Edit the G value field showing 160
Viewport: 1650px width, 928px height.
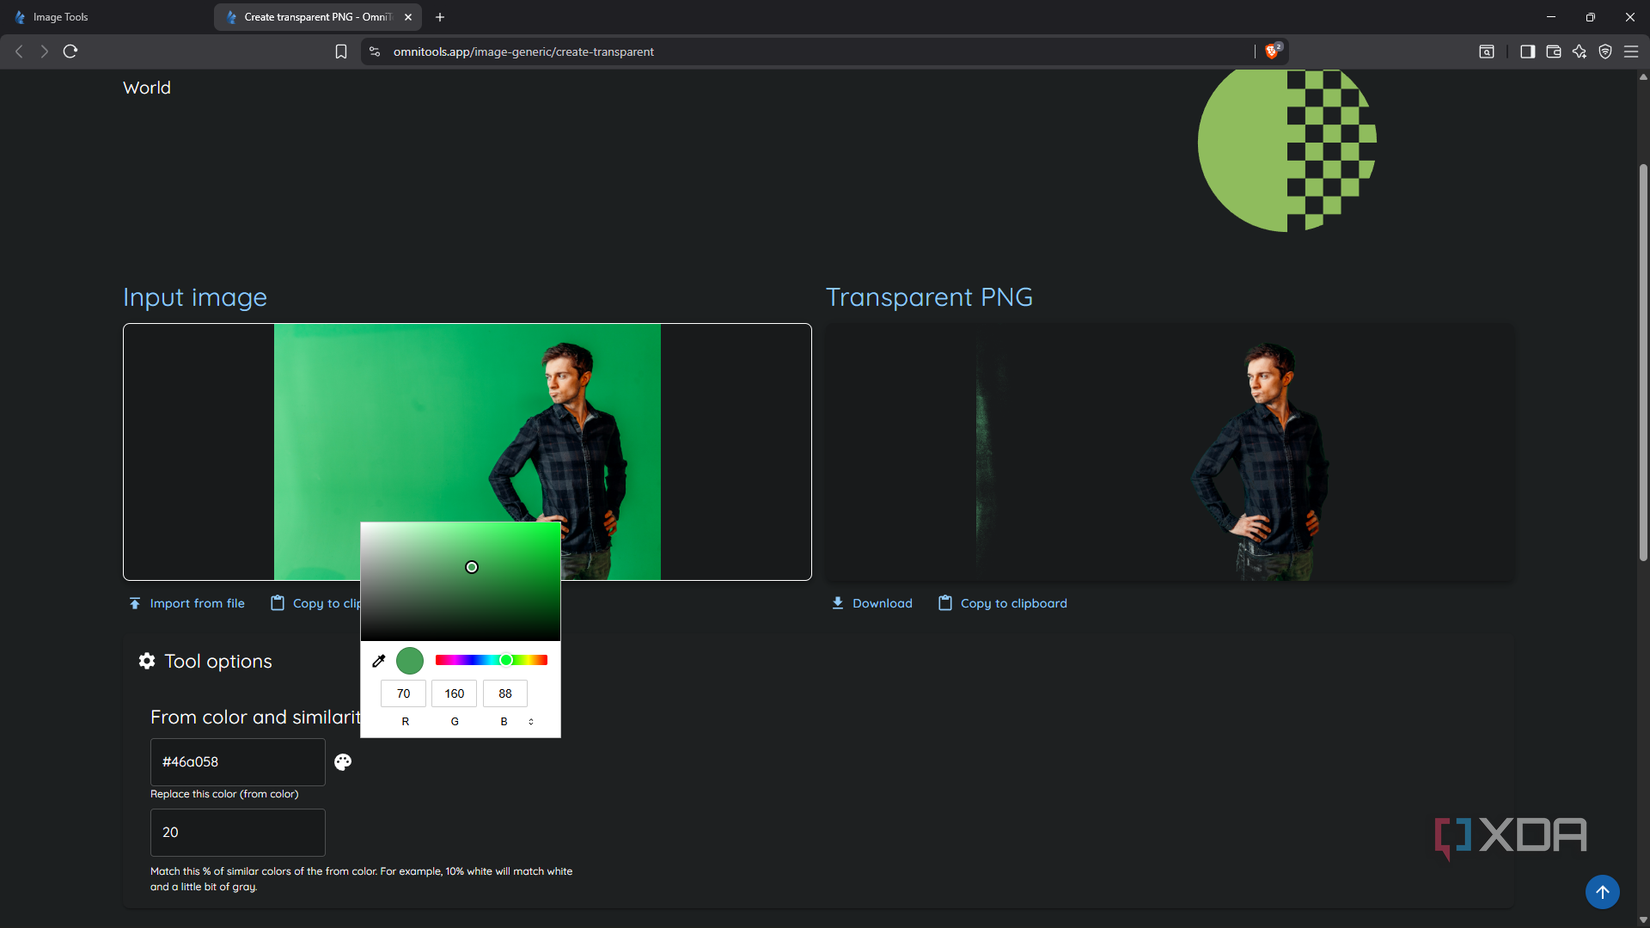[x=454, y=693]
